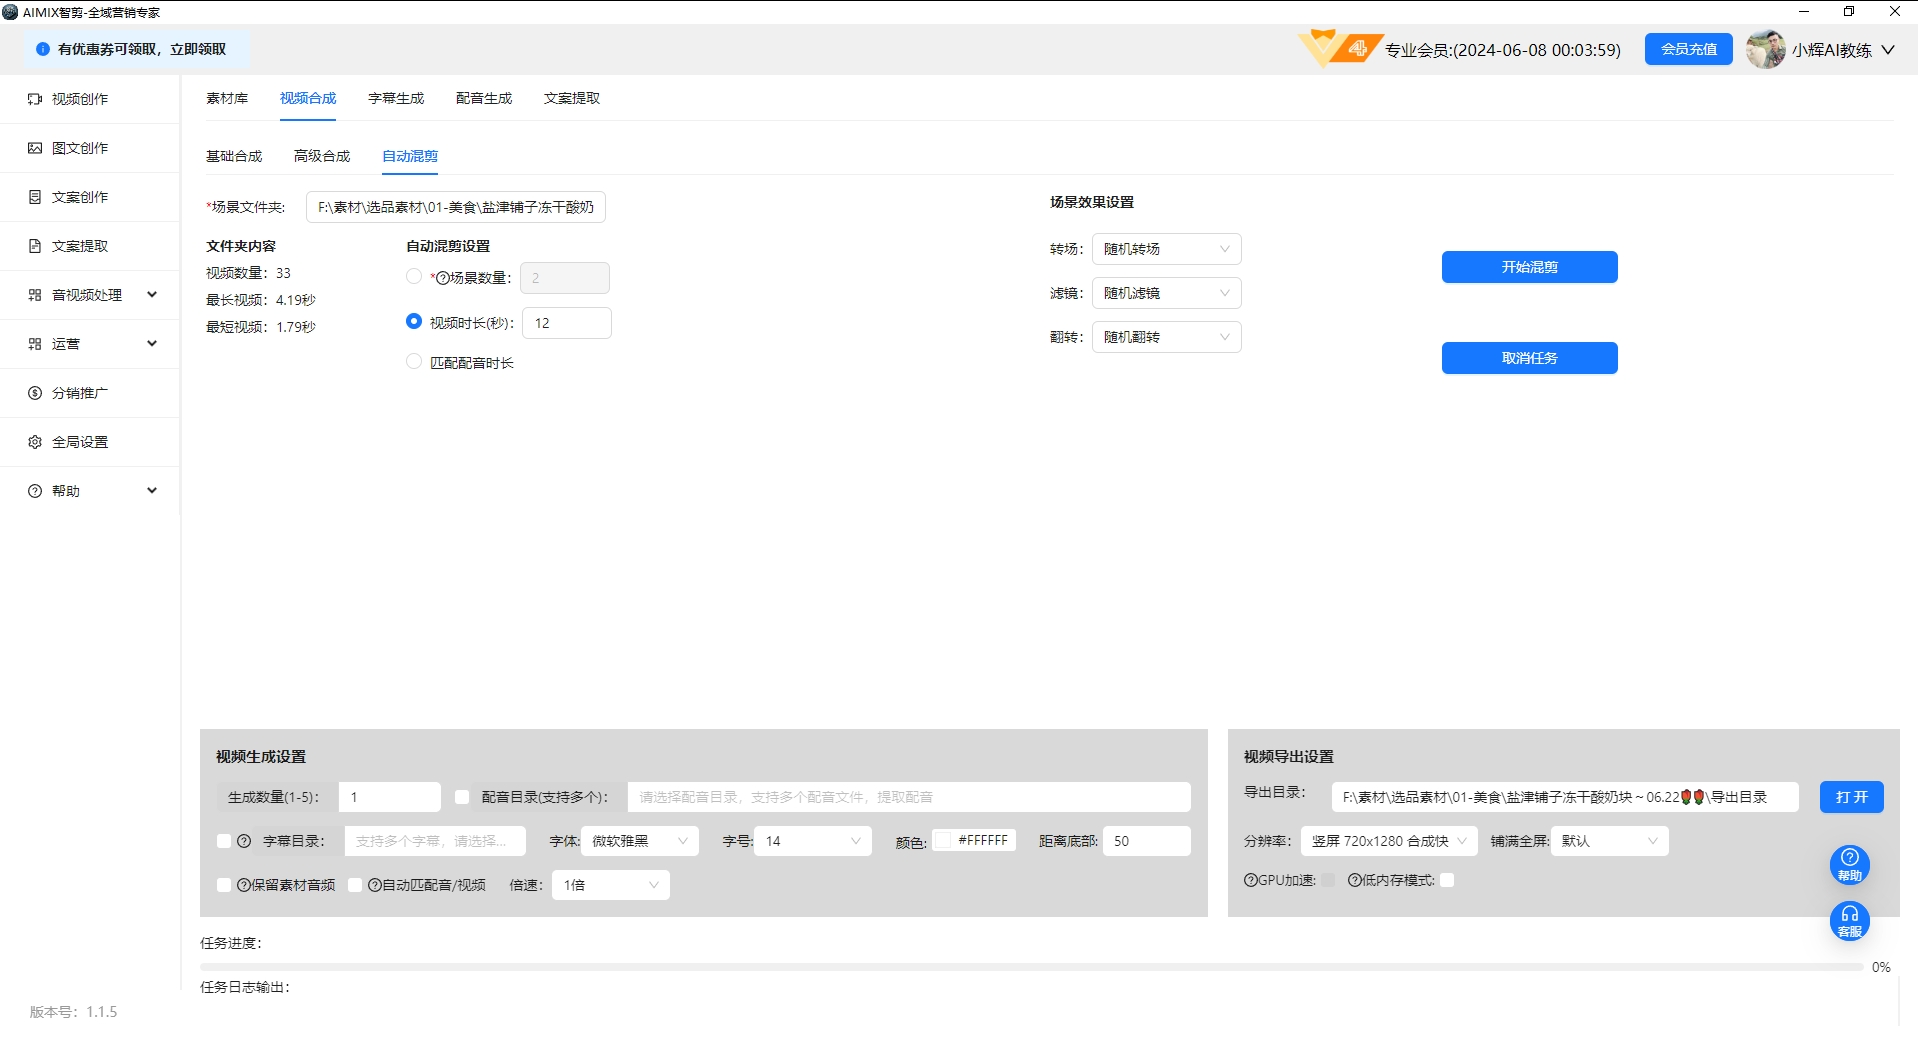Switch to the 字幕生成 tab
Screen dimensions: 1918x1041
(396, 98)
